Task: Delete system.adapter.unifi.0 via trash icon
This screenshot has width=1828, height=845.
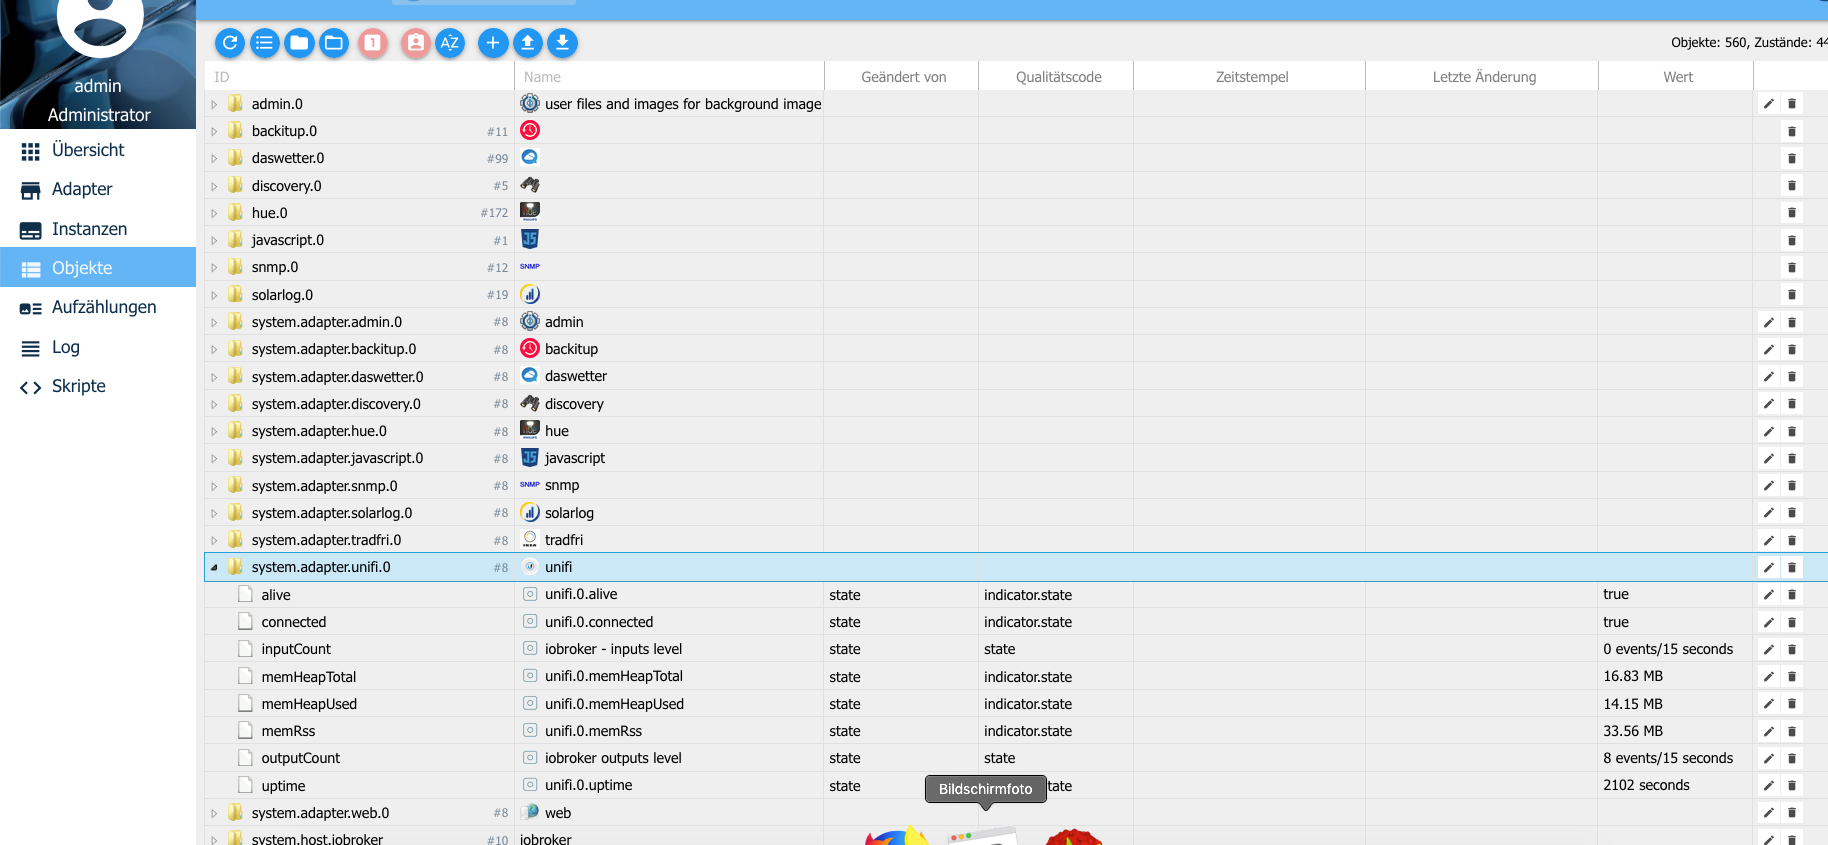Action: pos(1792,567)
